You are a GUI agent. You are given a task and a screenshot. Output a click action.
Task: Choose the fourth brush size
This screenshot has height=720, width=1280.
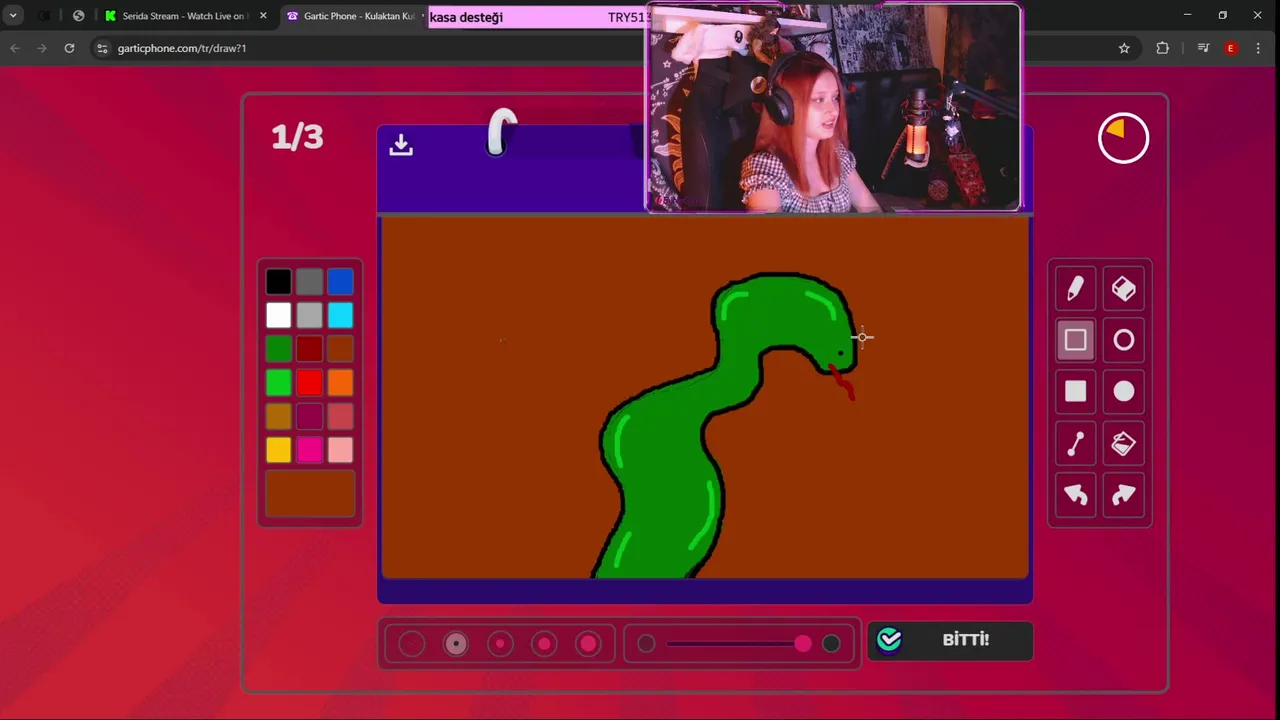[x=544, y=644]
